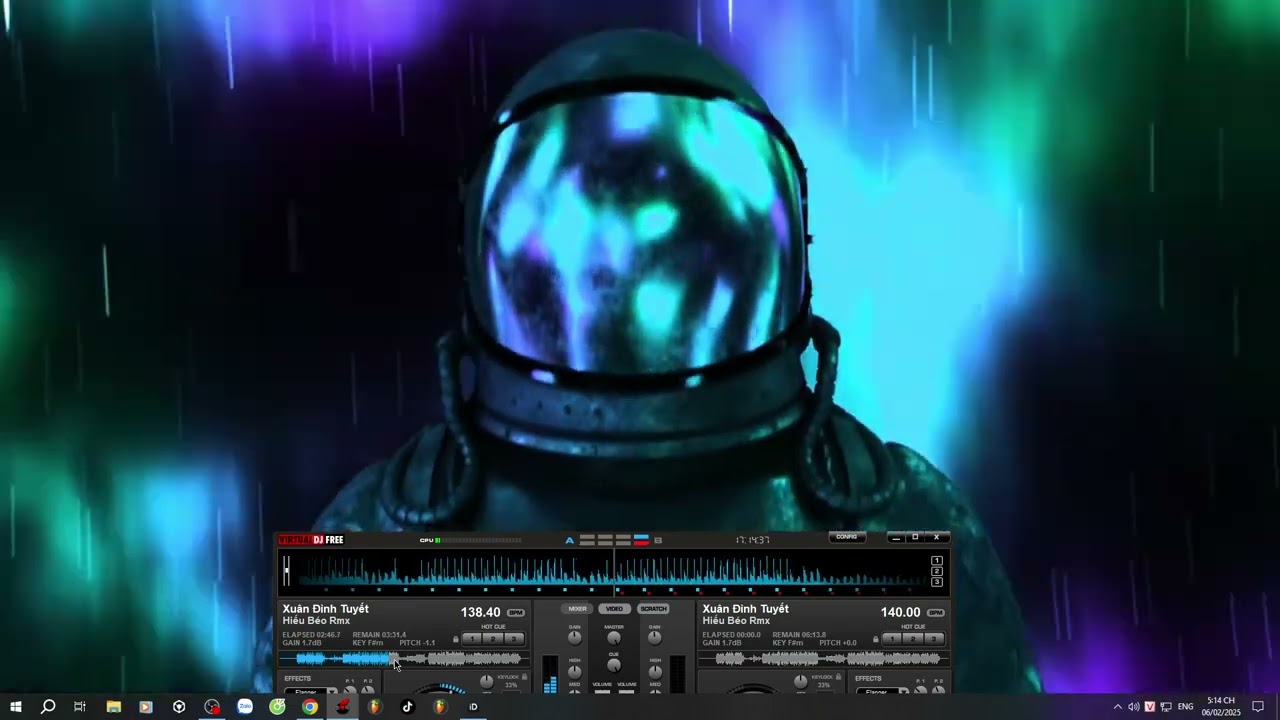Image resolution: width=1280 pixels, height=720 pixels.
Task: Select waveform zoom level 2
Action: pos(937,572)
